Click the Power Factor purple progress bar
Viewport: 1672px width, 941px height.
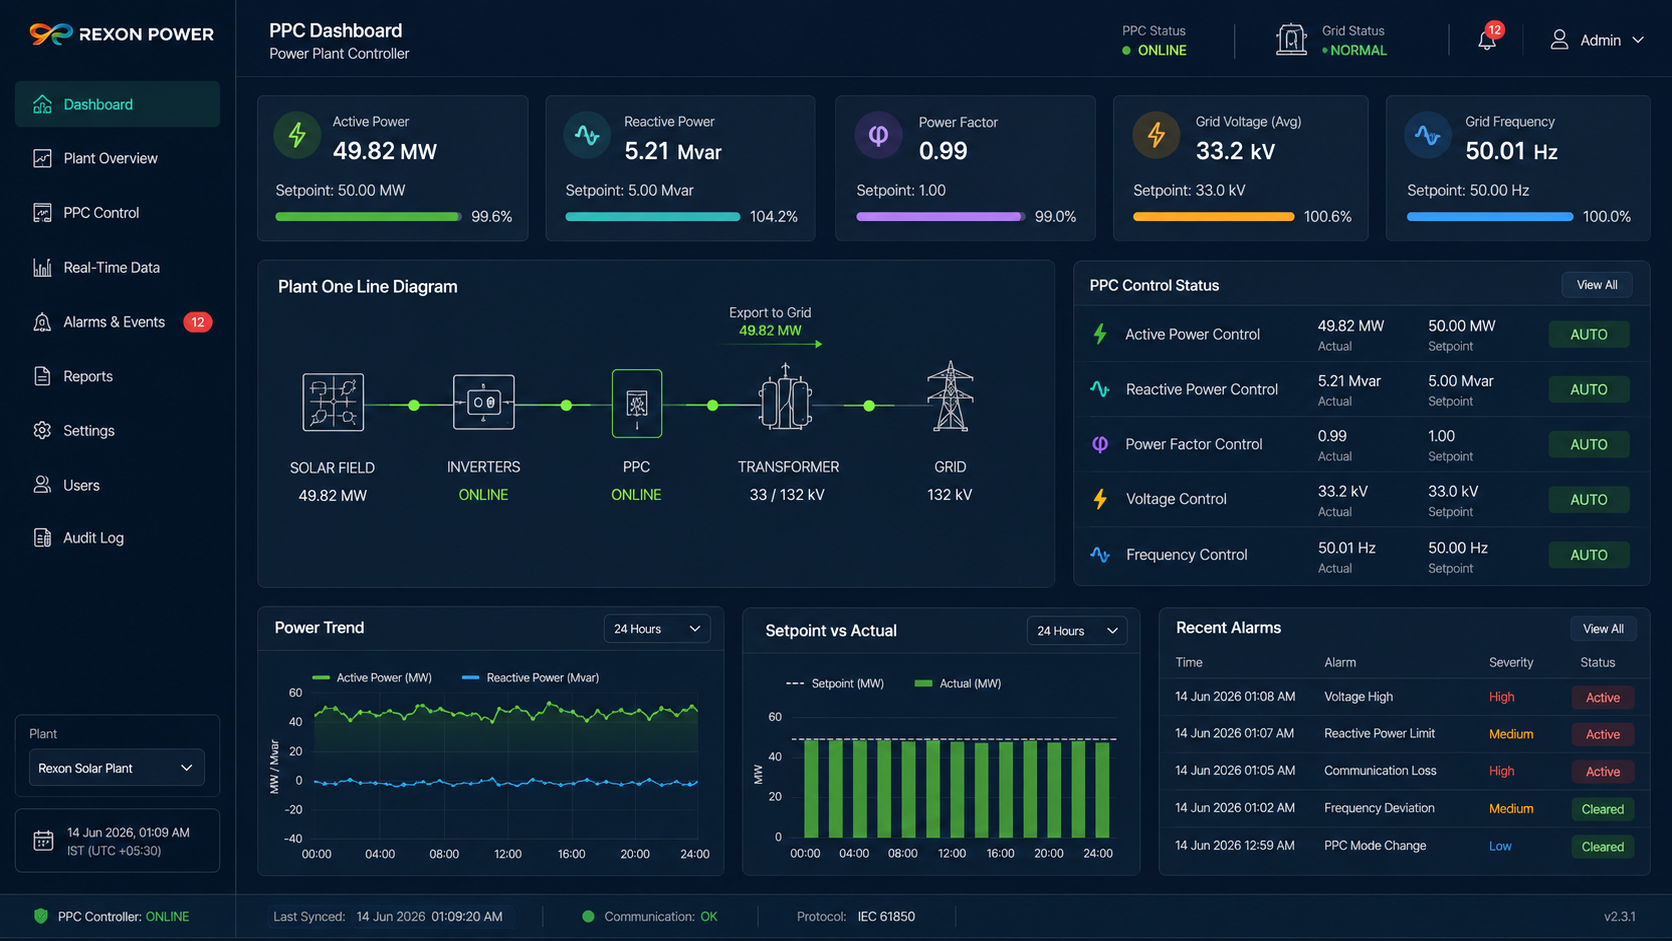click(x=941, y=217)
